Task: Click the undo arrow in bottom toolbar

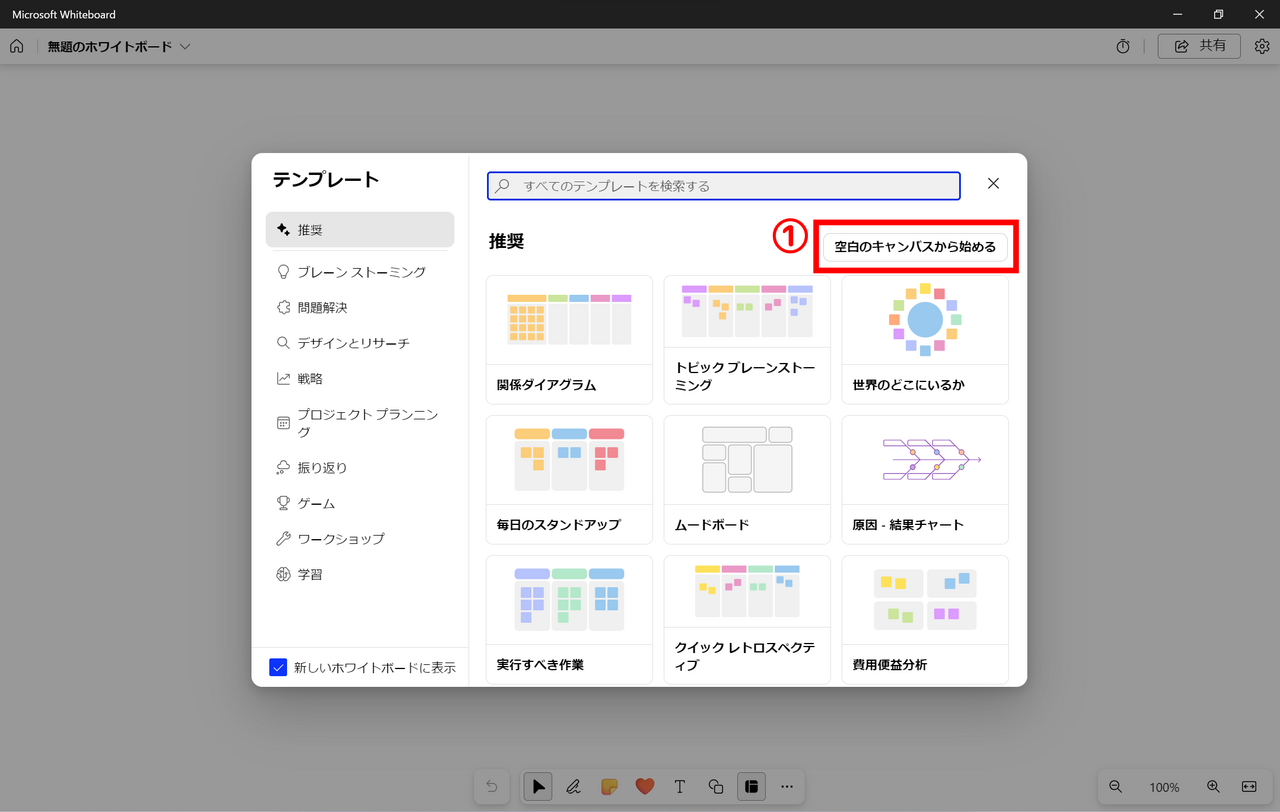Action: [x=492, y=787]
